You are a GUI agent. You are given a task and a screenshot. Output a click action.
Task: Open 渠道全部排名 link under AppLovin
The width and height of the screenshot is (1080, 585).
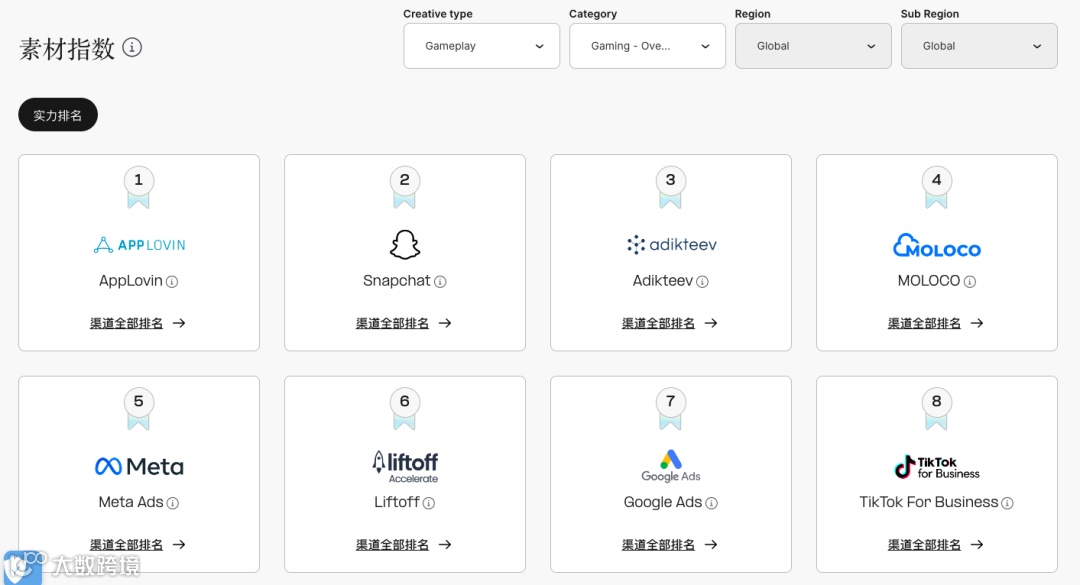138,323
